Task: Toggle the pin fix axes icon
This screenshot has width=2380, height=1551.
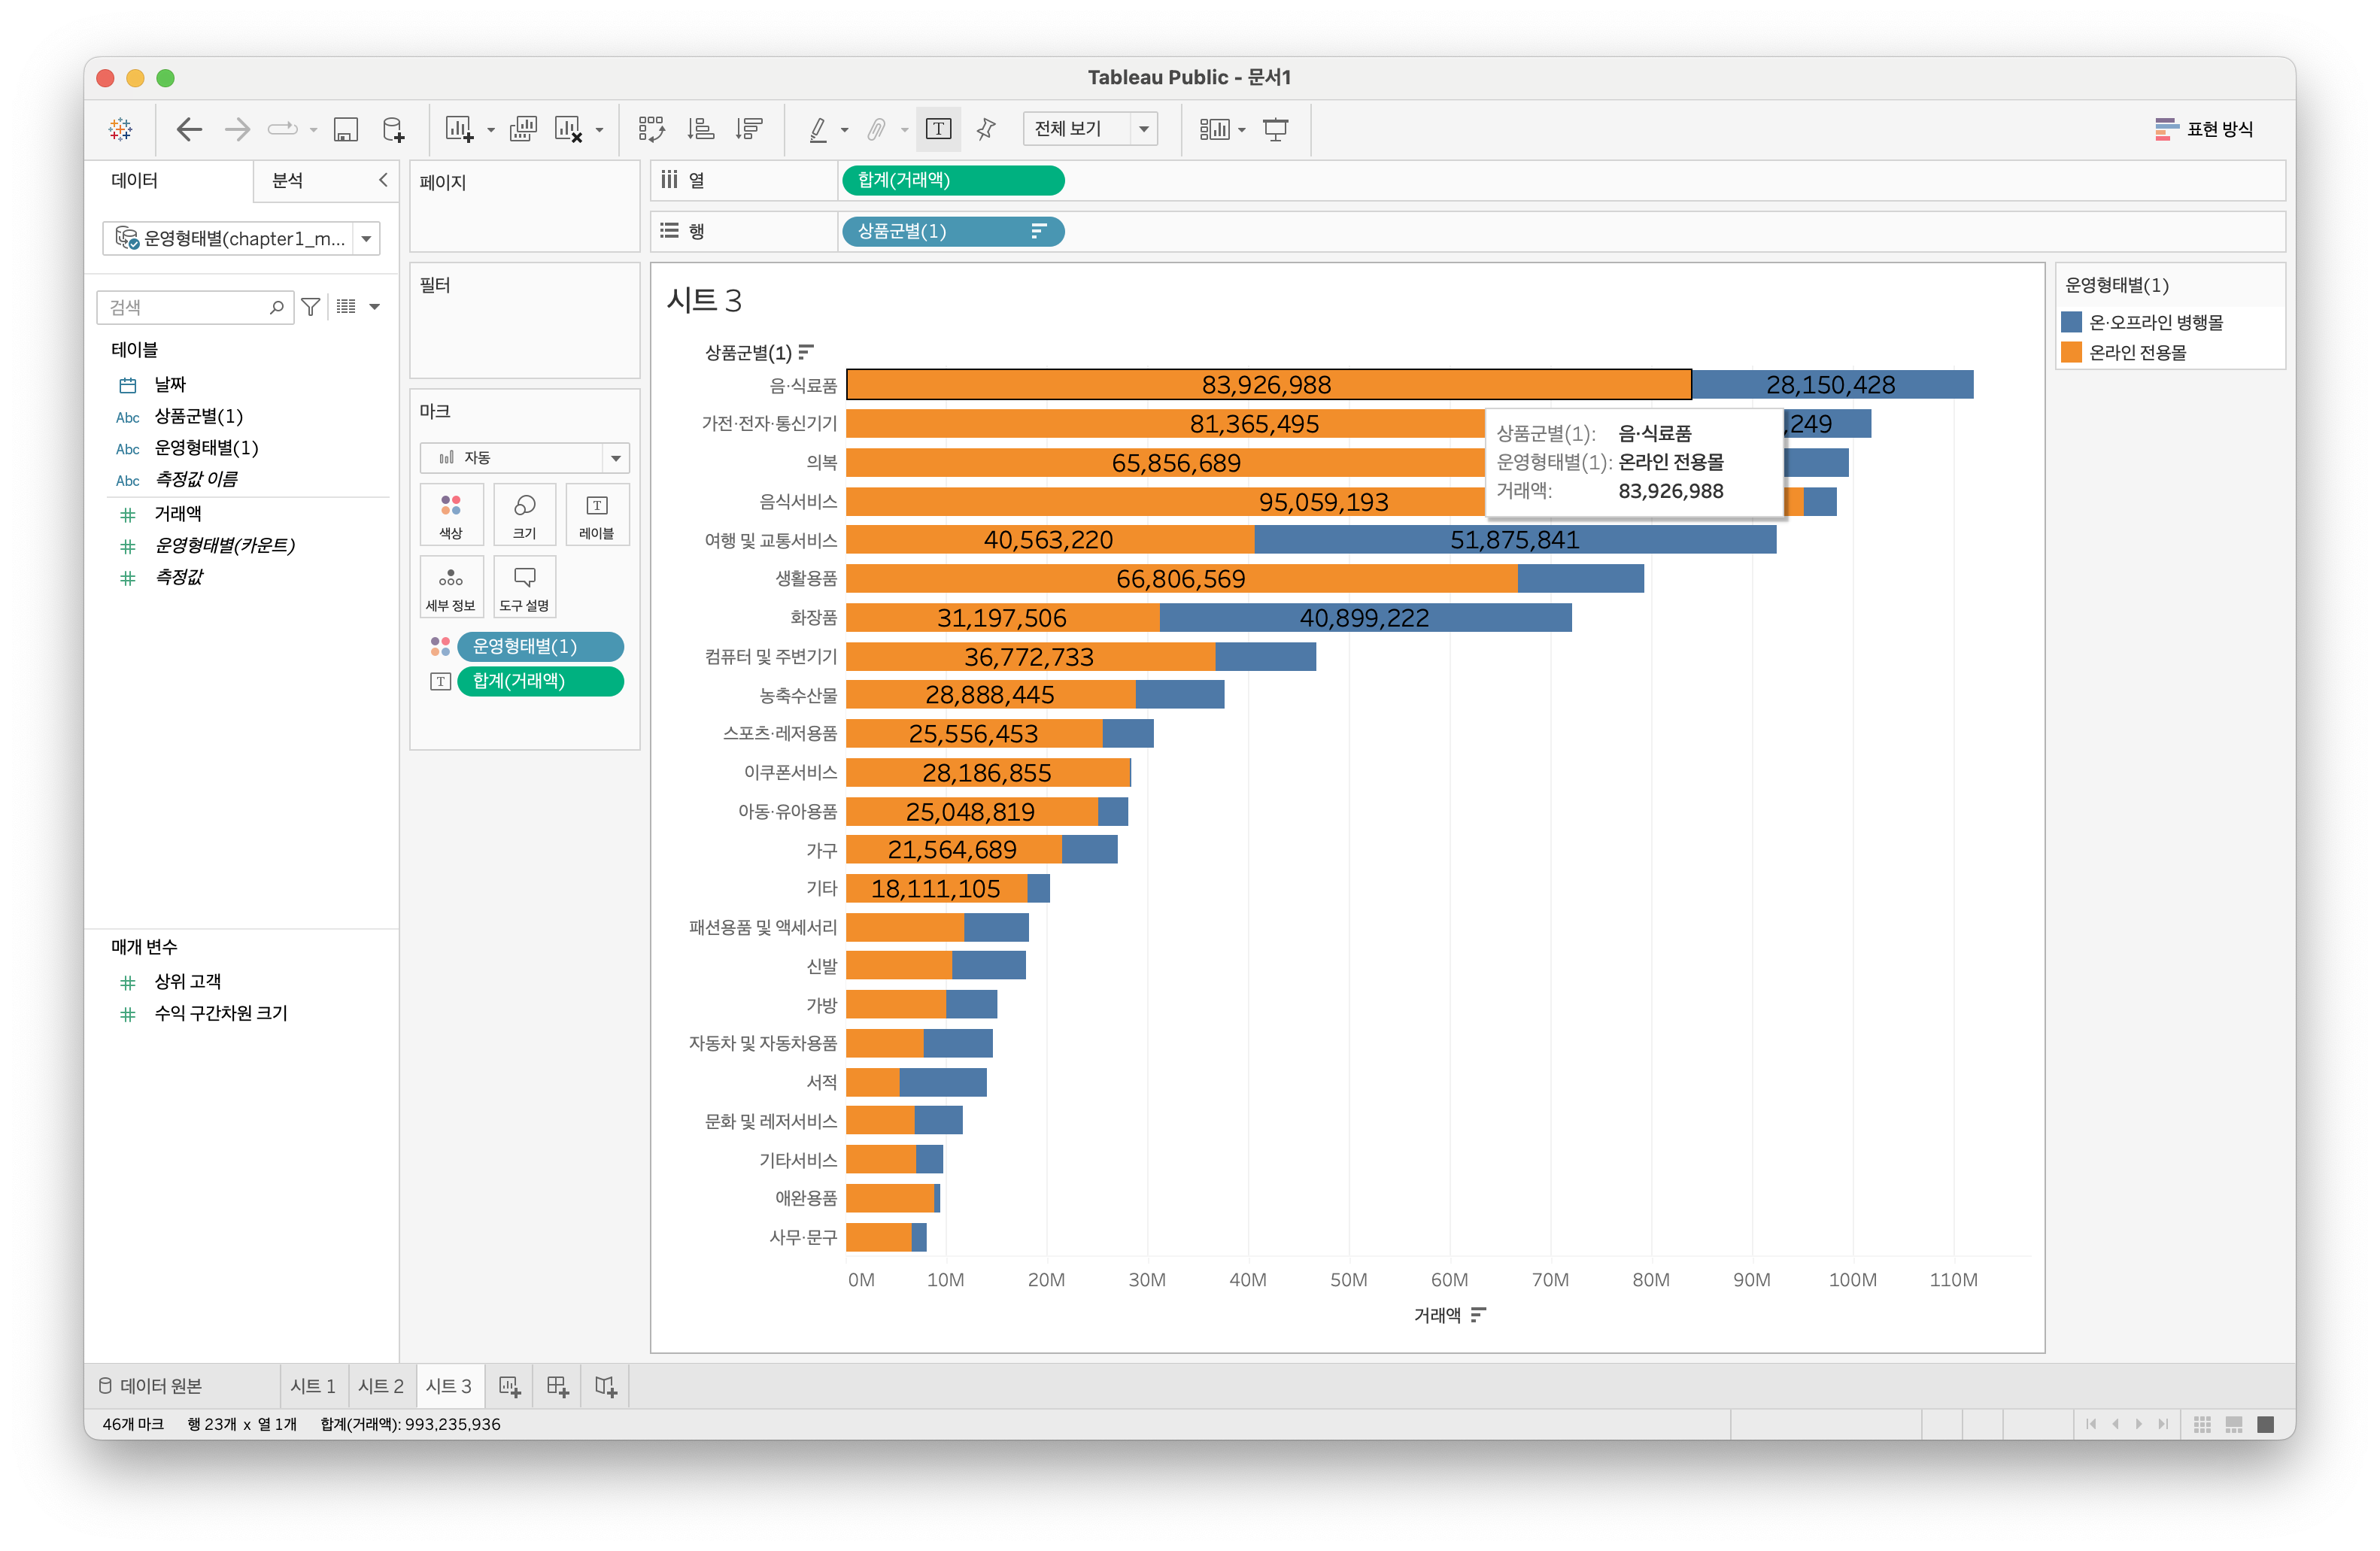Action: click(x=986, y=129)
